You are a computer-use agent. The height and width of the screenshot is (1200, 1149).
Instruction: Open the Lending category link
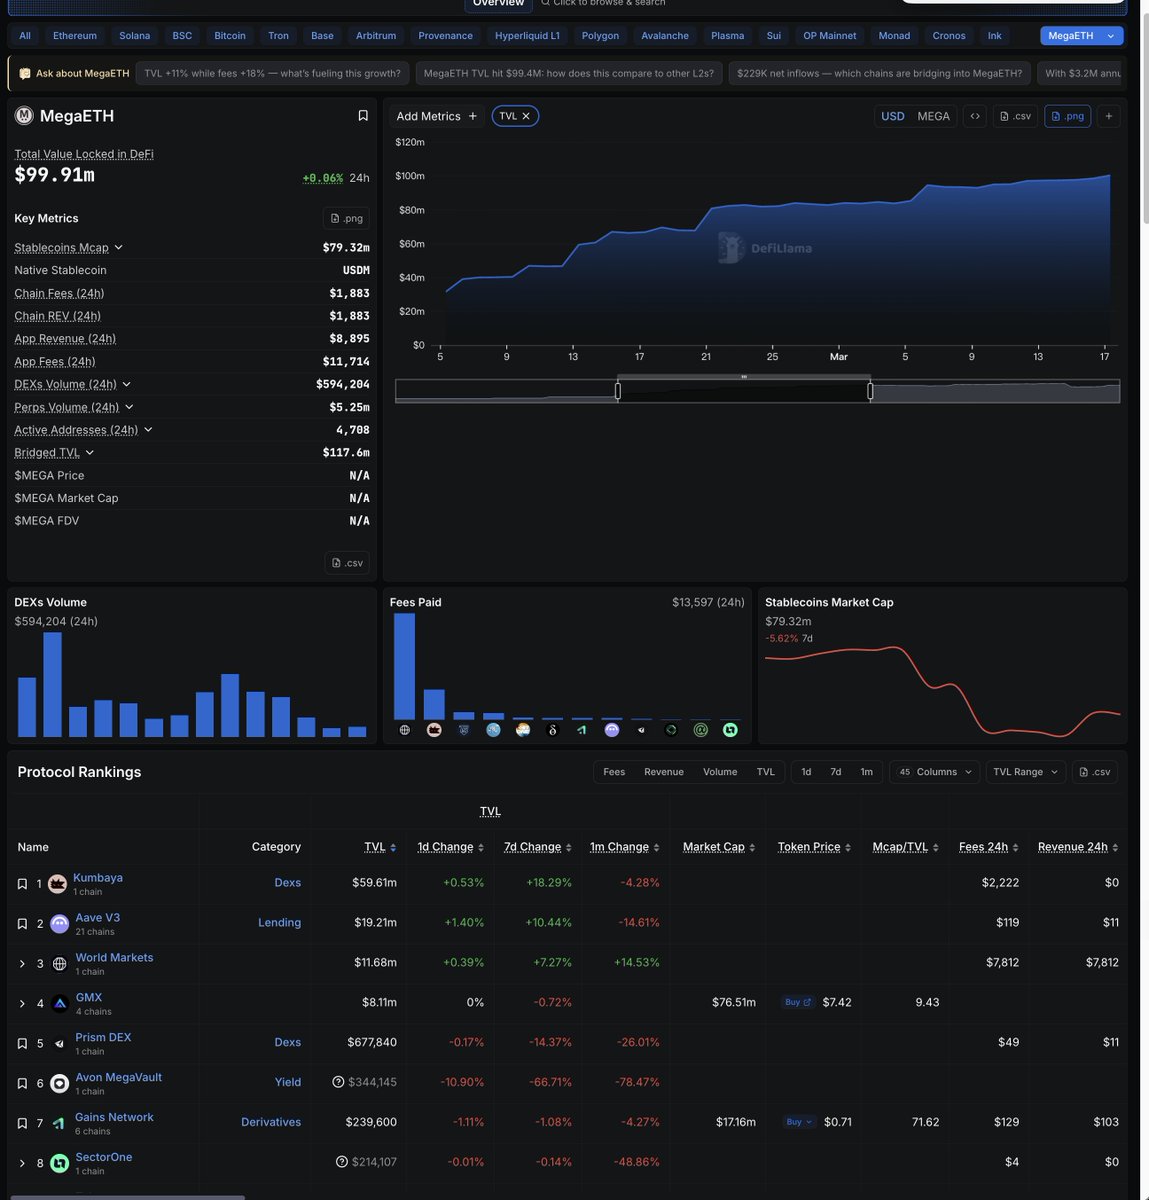279,923
